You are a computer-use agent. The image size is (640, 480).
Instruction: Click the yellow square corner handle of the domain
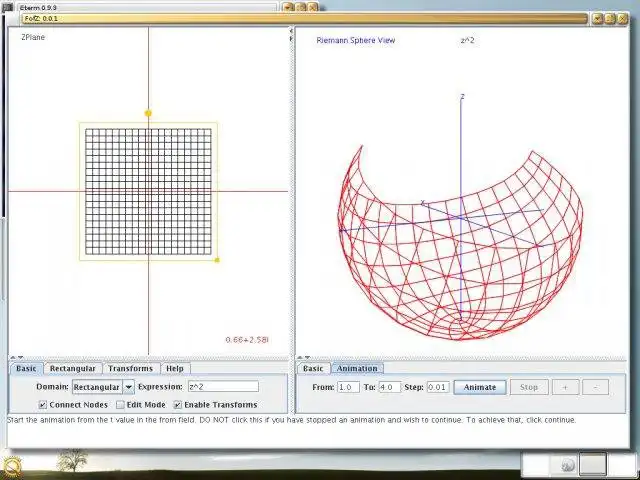pyautogui.click(x=217, y=260)
